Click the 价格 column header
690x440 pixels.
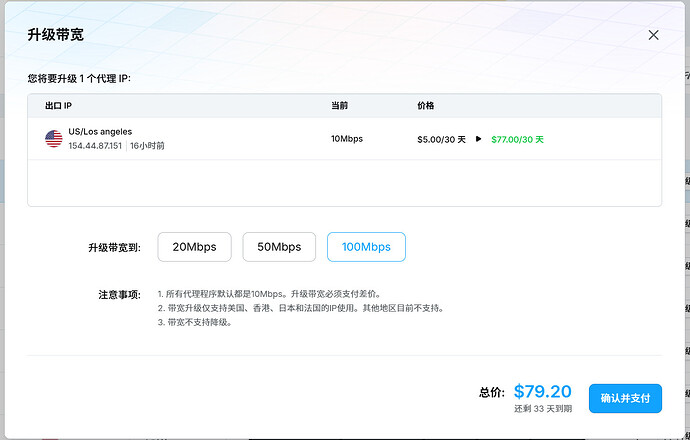pos(426,106)
